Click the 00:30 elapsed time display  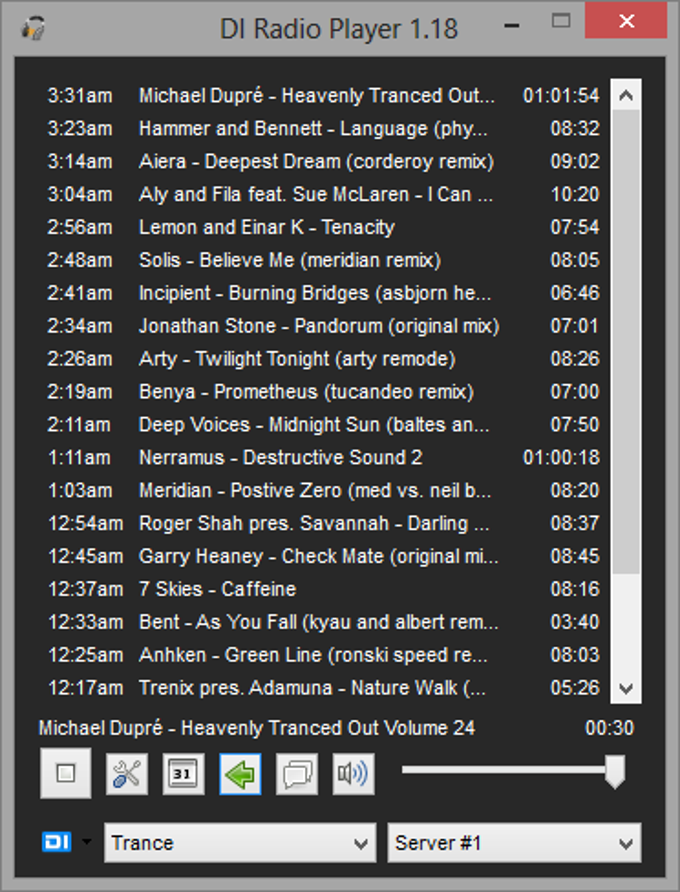coord(609,728)
